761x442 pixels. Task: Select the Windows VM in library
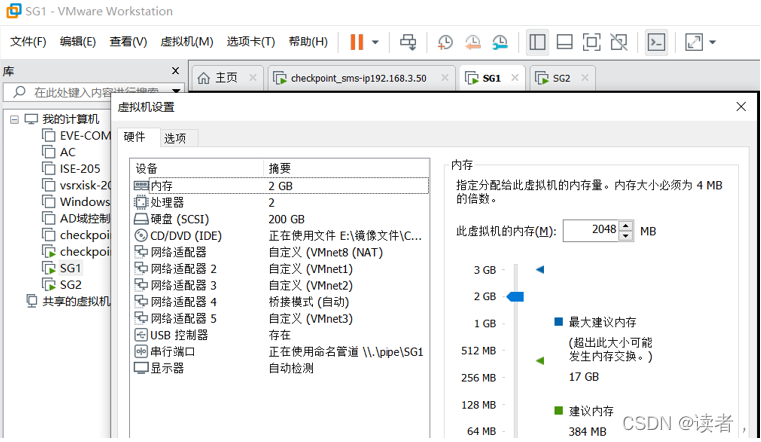coord(77,202)
